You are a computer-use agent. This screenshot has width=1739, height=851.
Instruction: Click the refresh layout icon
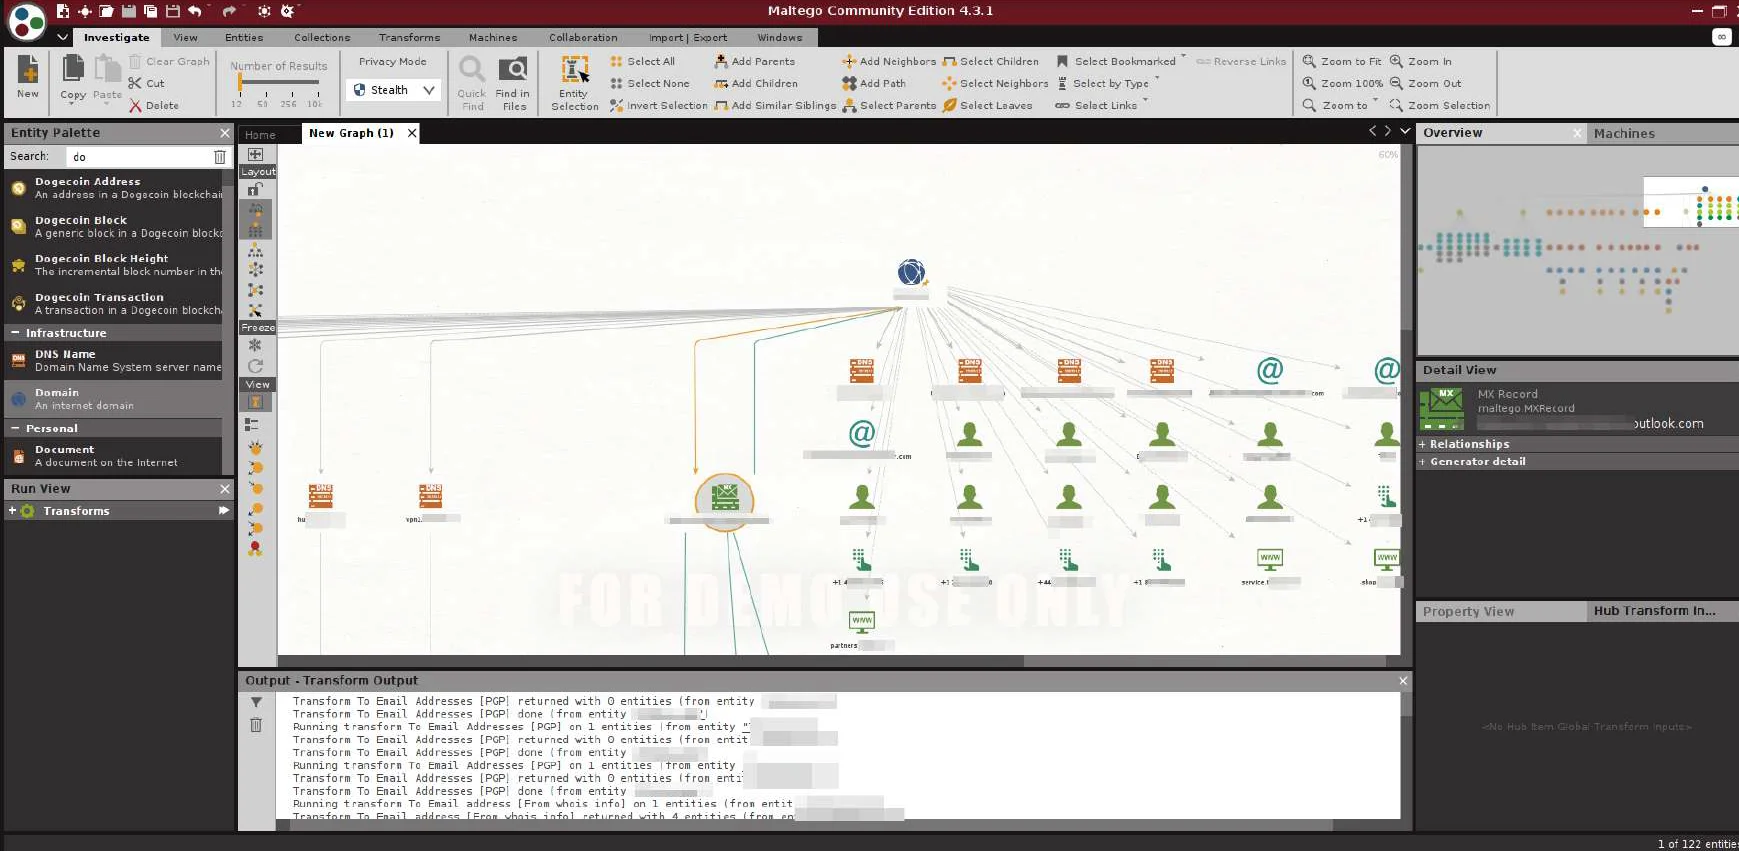255,366
